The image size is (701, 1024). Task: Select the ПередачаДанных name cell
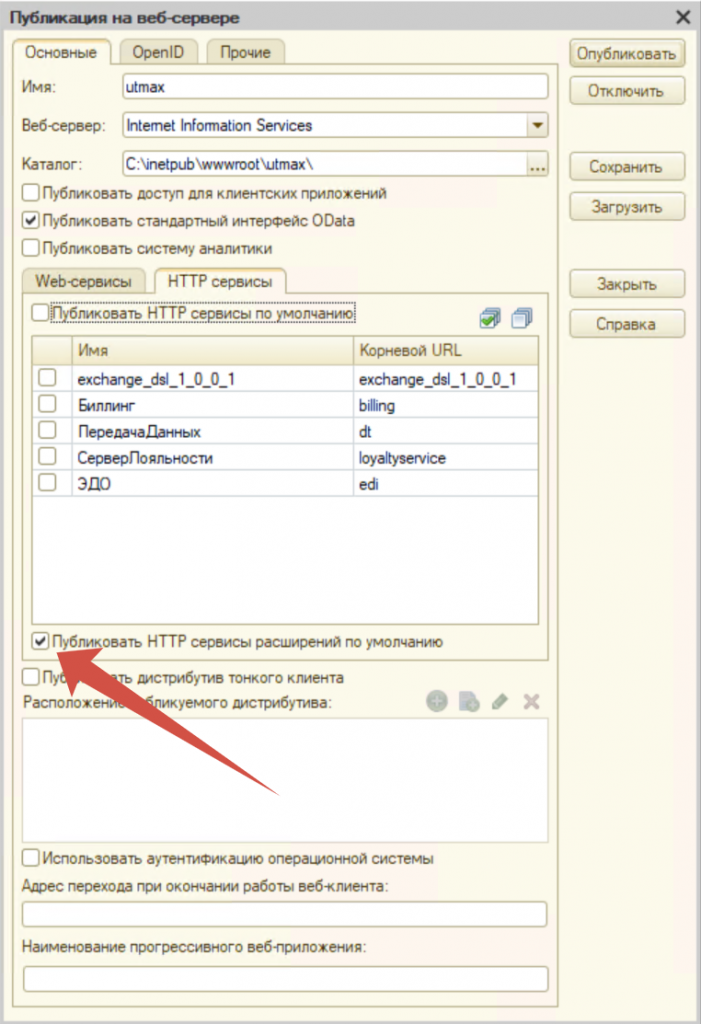[x=212, y=431]
